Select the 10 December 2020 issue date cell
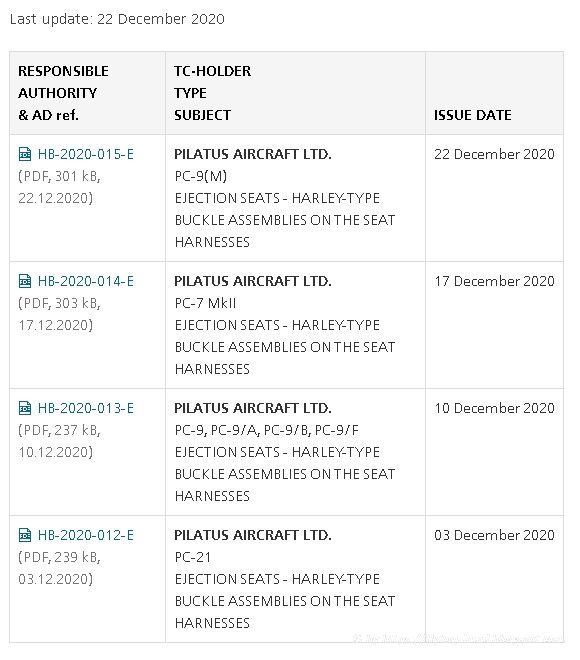 coord(494,408)
